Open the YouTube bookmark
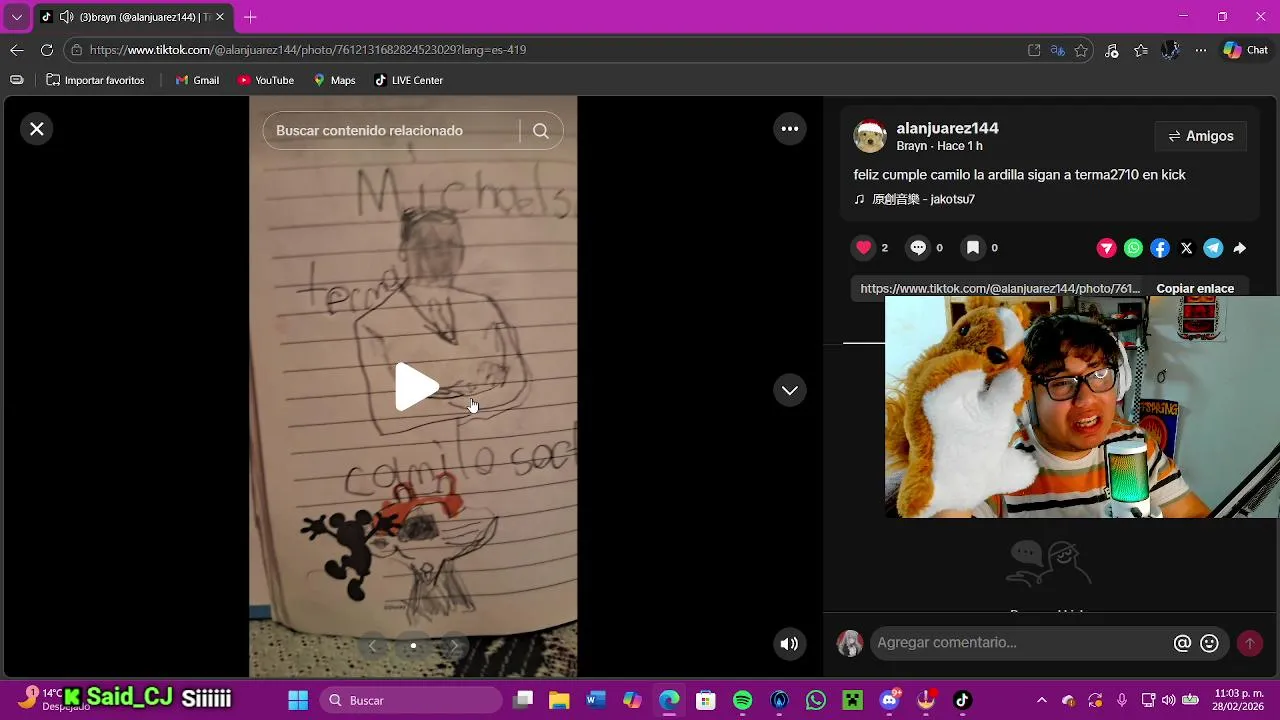The image size is (1280, 720). tap(266, 80)
